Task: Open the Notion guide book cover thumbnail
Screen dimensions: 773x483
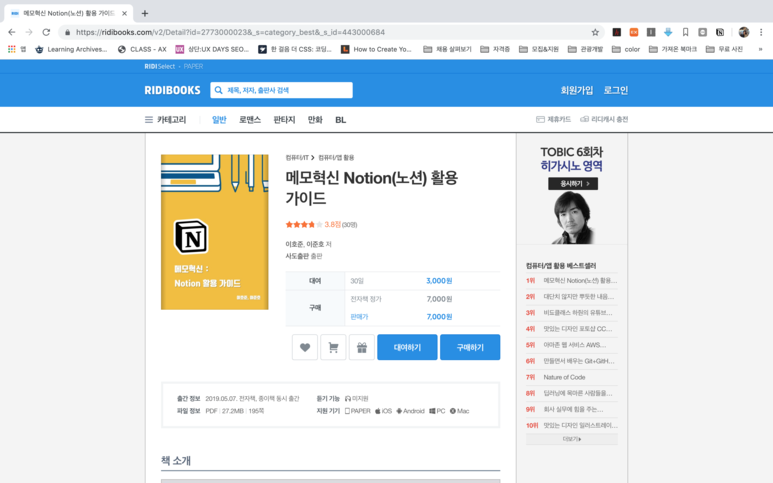Action: [214, 232]
